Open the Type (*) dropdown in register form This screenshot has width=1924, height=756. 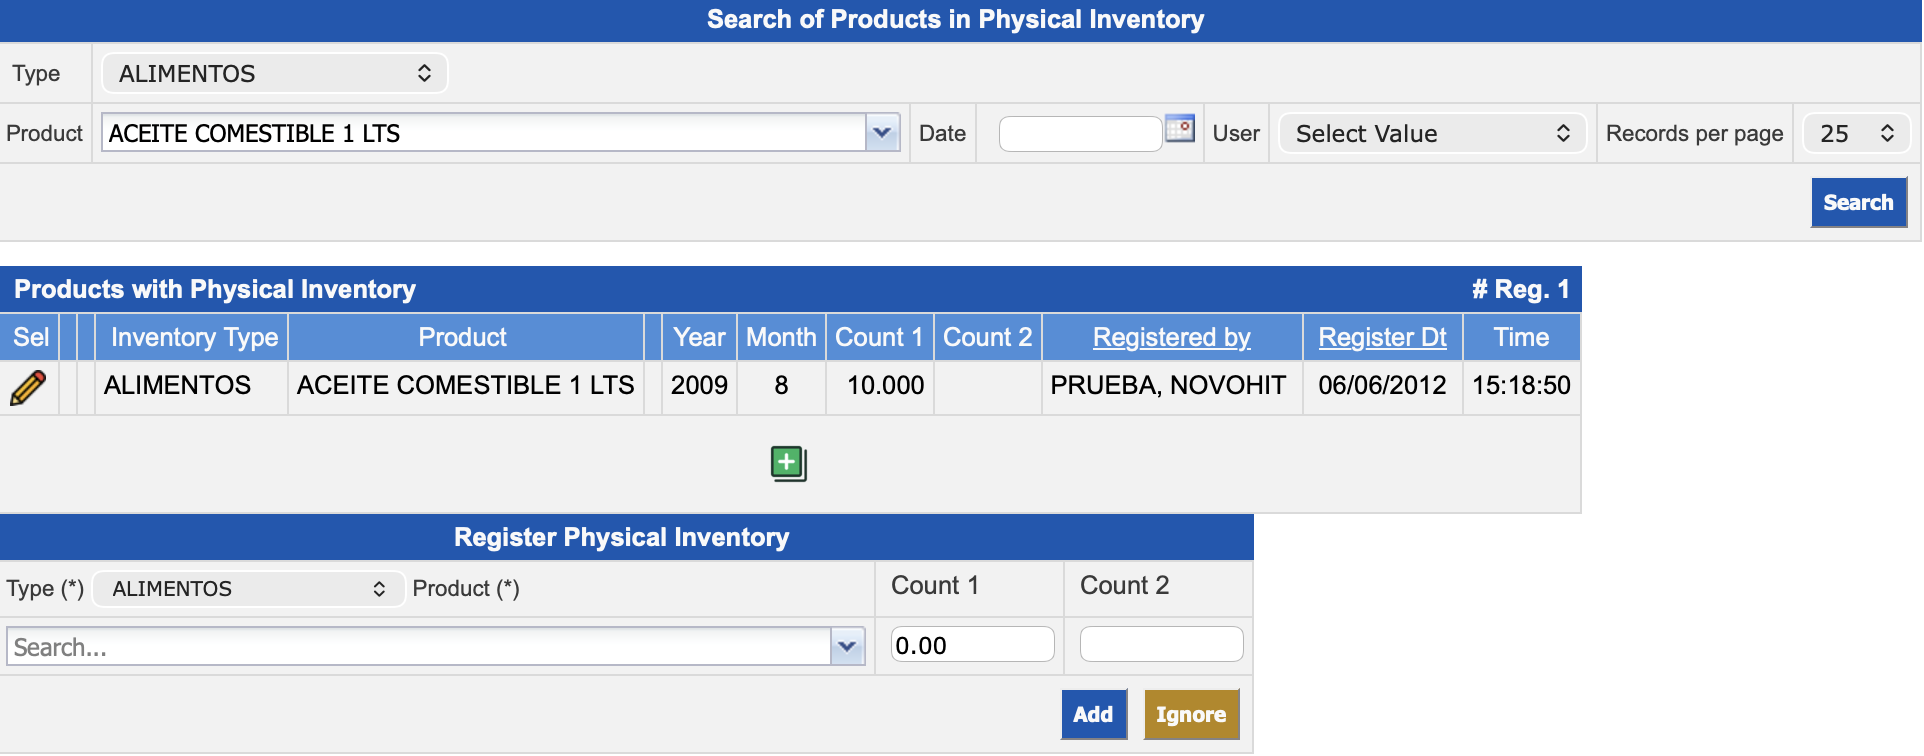click(248, 589)
